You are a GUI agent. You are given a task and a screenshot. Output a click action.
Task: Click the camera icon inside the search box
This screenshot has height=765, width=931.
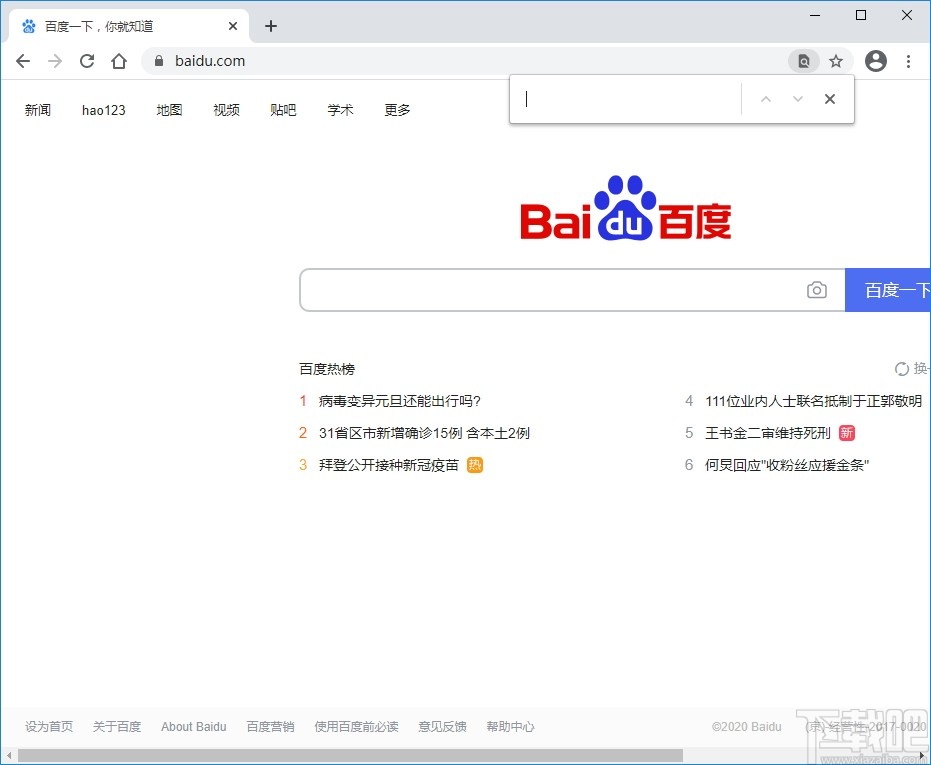[817, 289]
